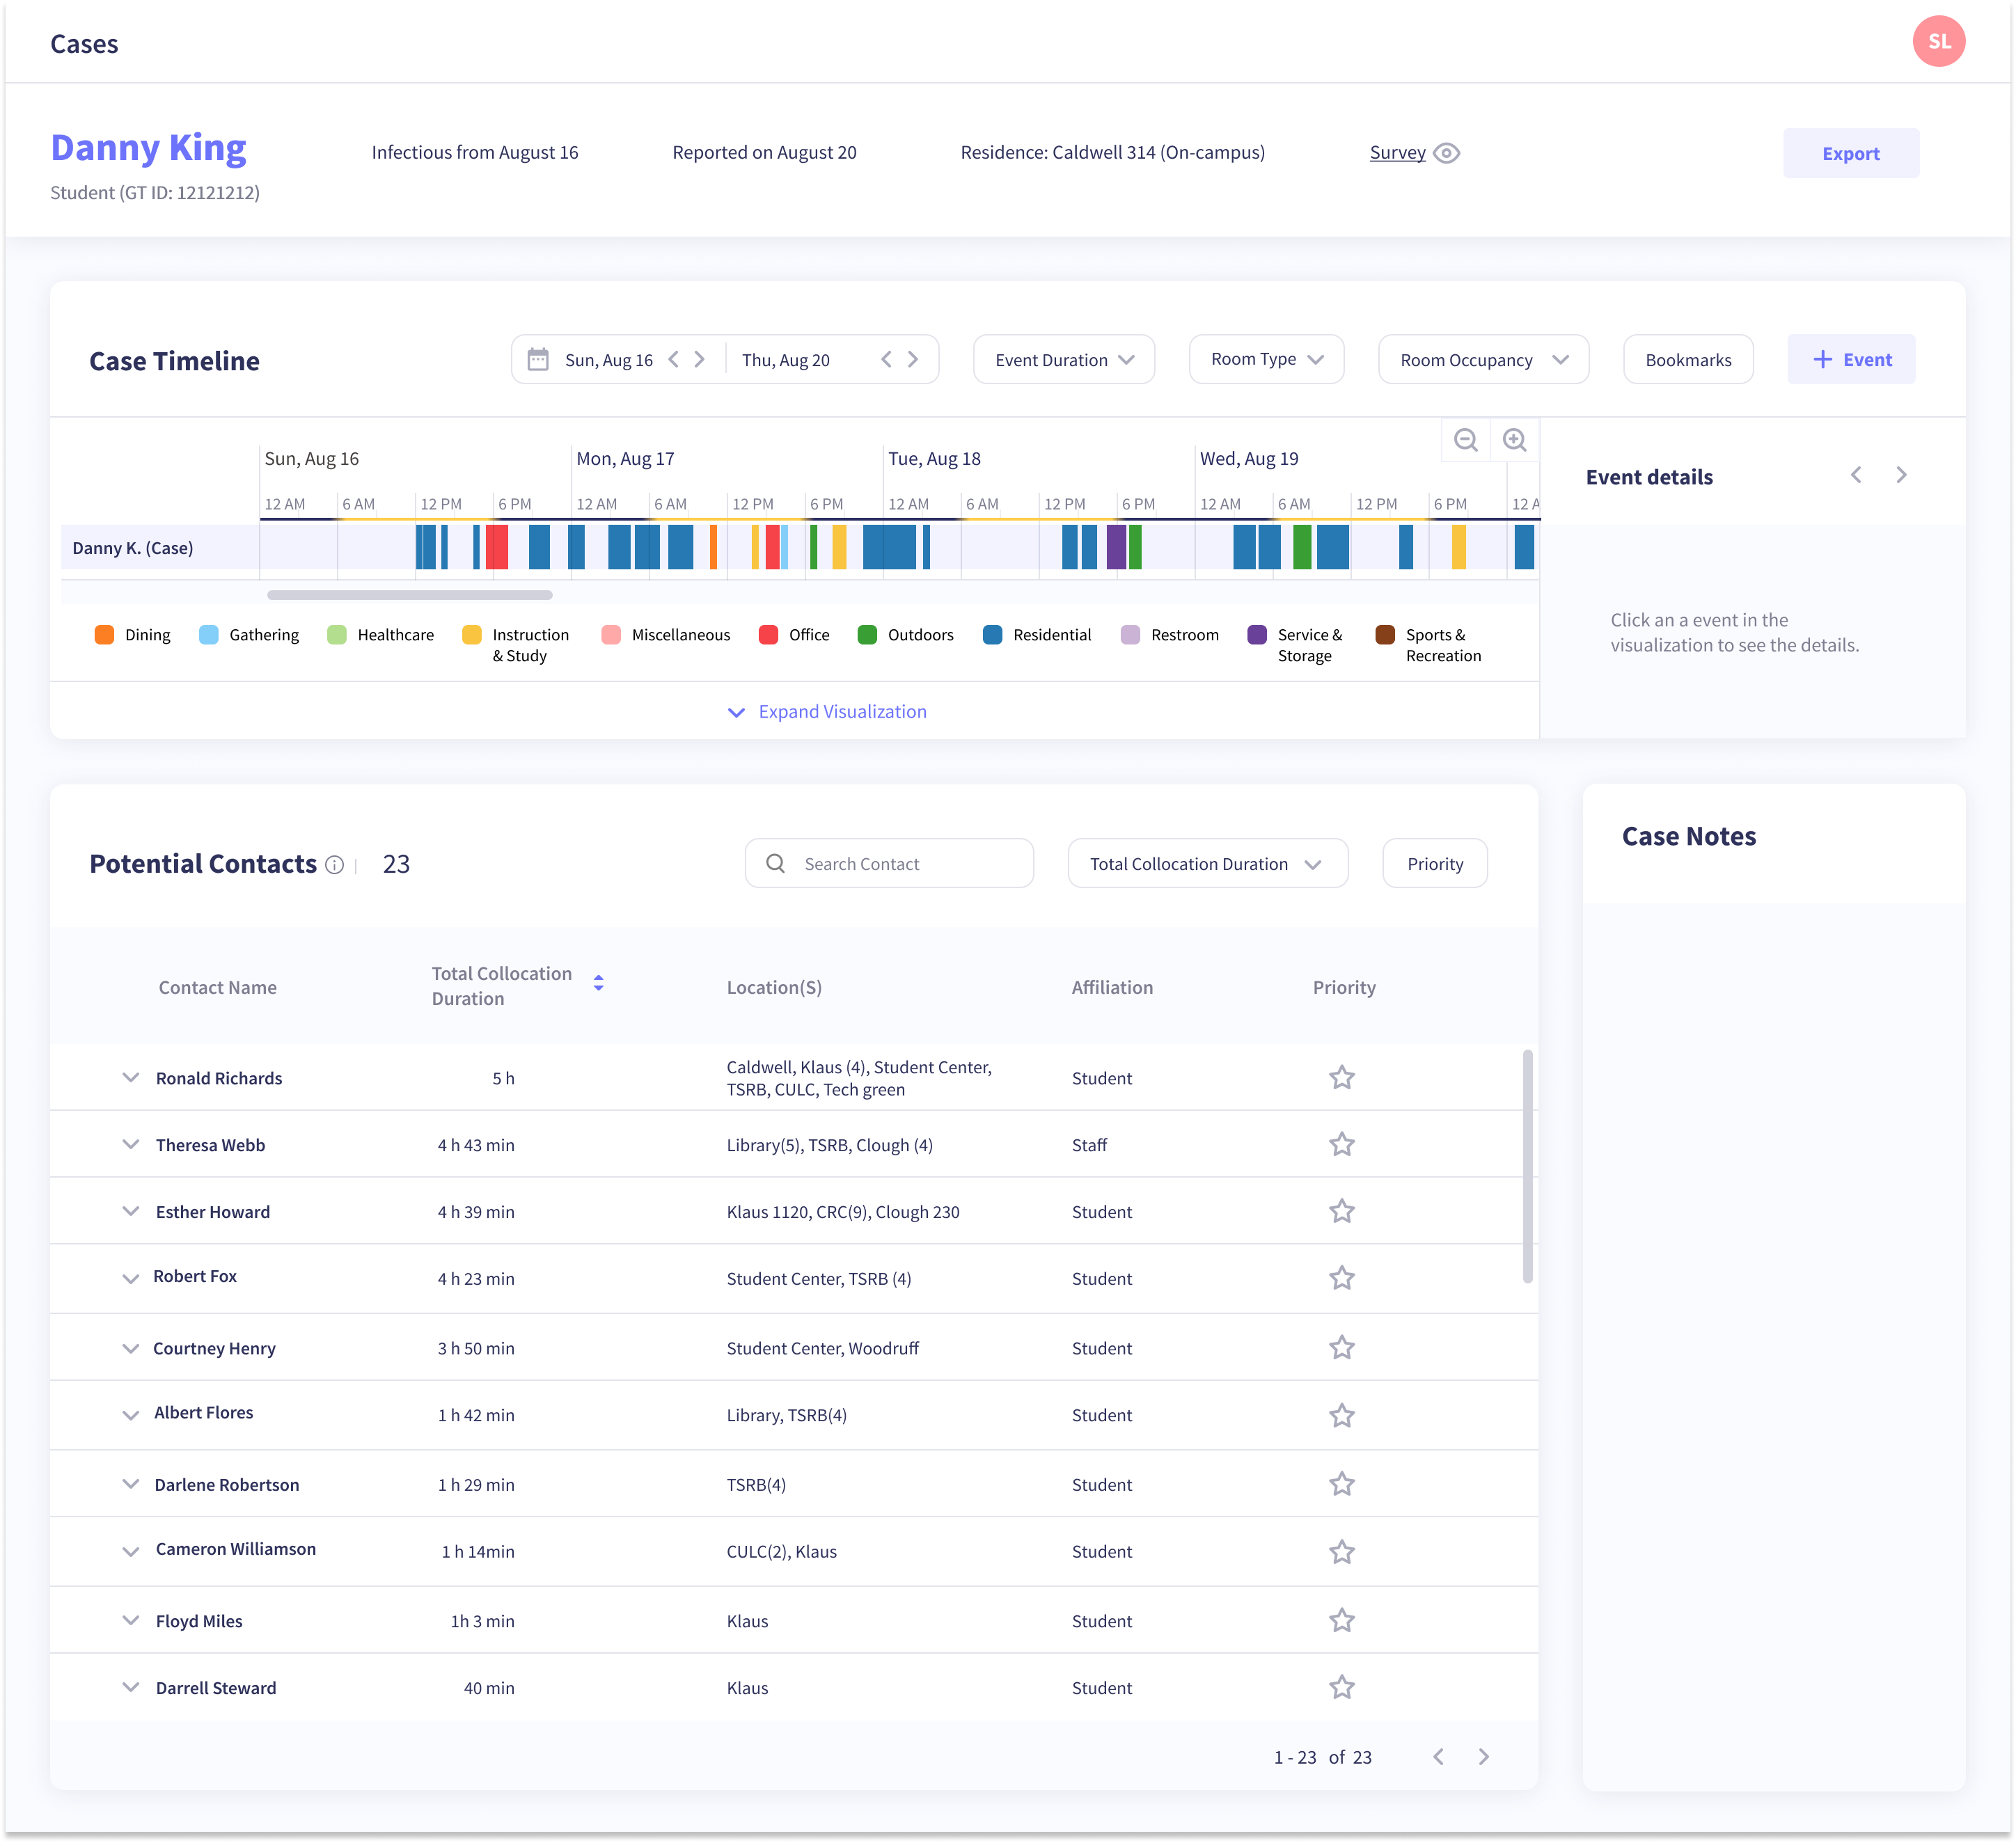Go to next contacts page arrow
Image resolution: width=2016 pixels, height=1843 pixels.
coord(1484,1757)
